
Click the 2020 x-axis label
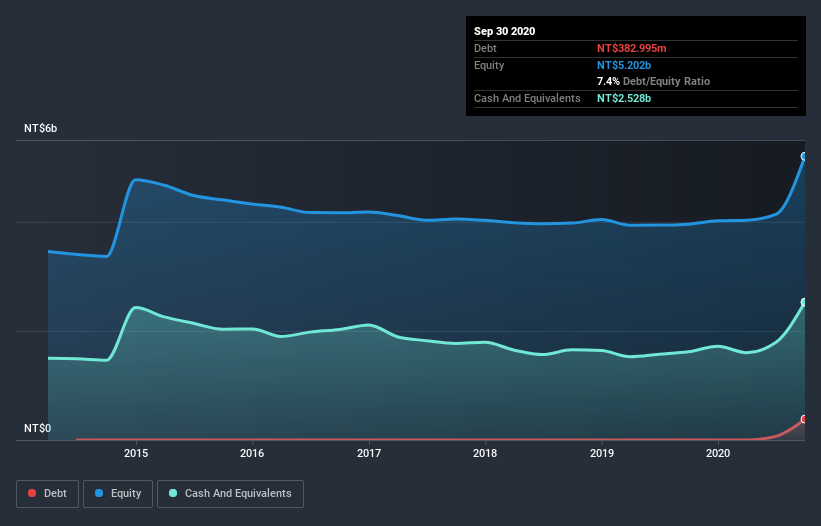pos(718,453)
